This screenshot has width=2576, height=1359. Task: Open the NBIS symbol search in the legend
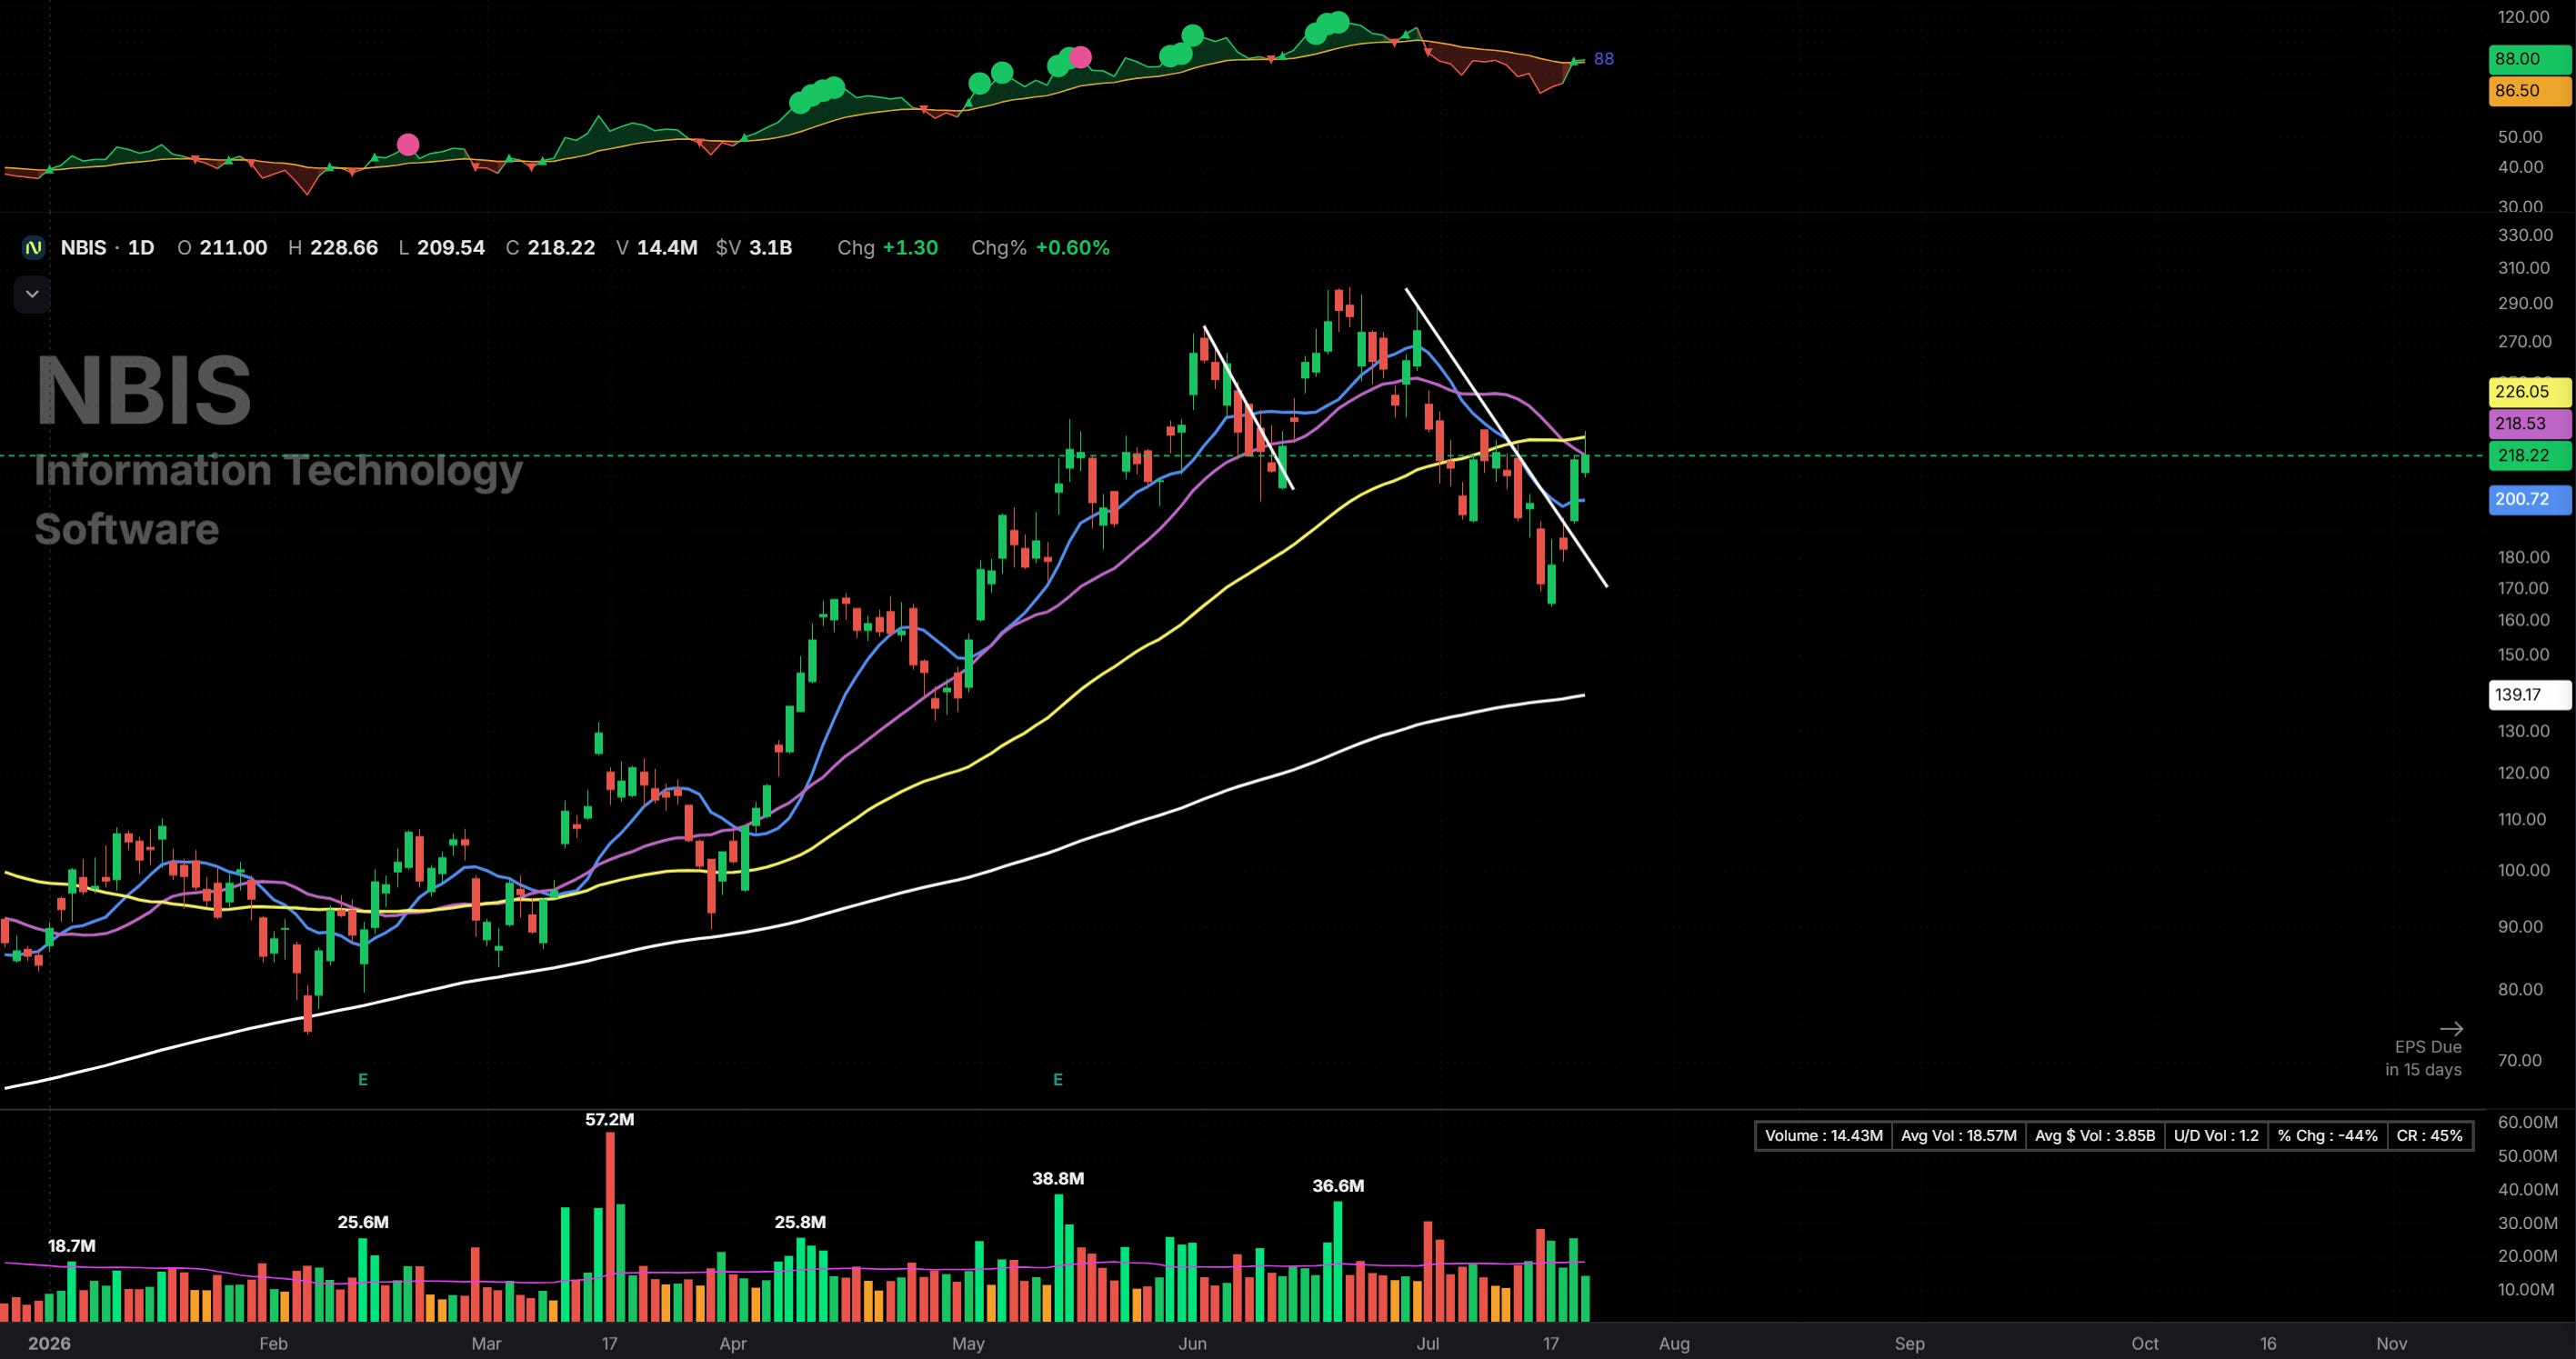coord(83,248)
